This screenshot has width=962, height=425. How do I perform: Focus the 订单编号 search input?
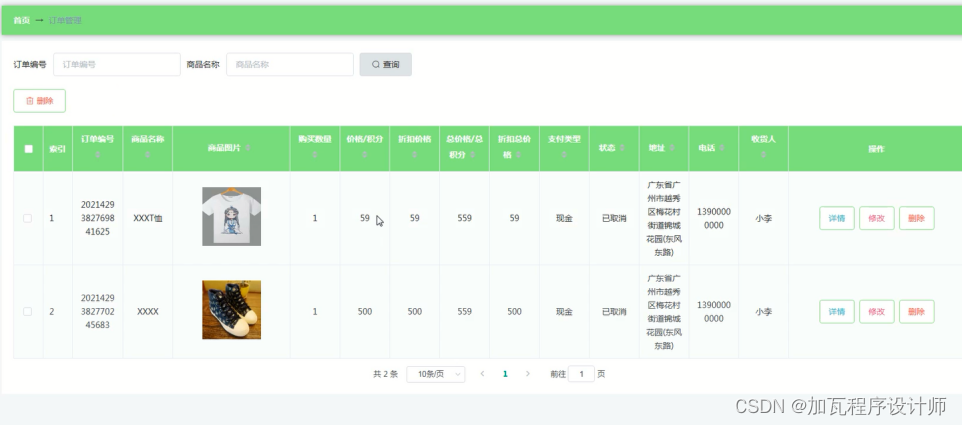tap(117, 64)
